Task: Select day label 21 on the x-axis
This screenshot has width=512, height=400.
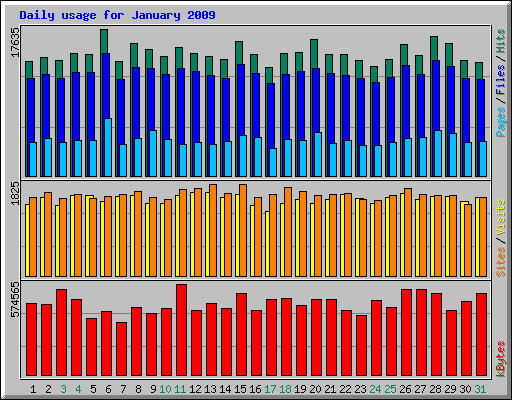Action: coord(330,389)
